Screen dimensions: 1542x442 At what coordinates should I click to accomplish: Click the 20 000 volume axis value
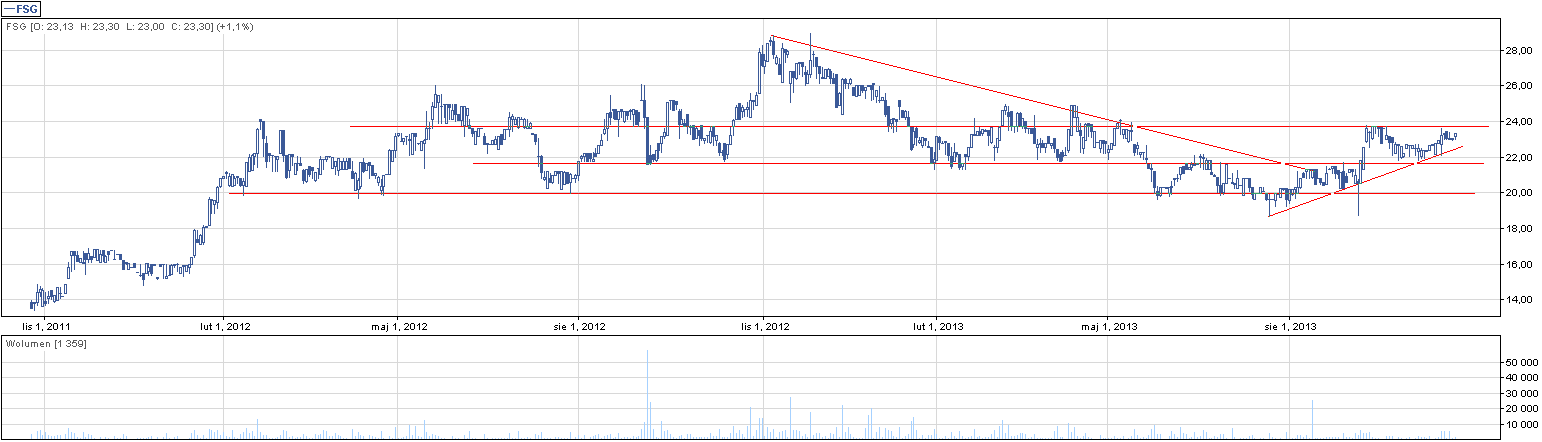click(1521, 409)
